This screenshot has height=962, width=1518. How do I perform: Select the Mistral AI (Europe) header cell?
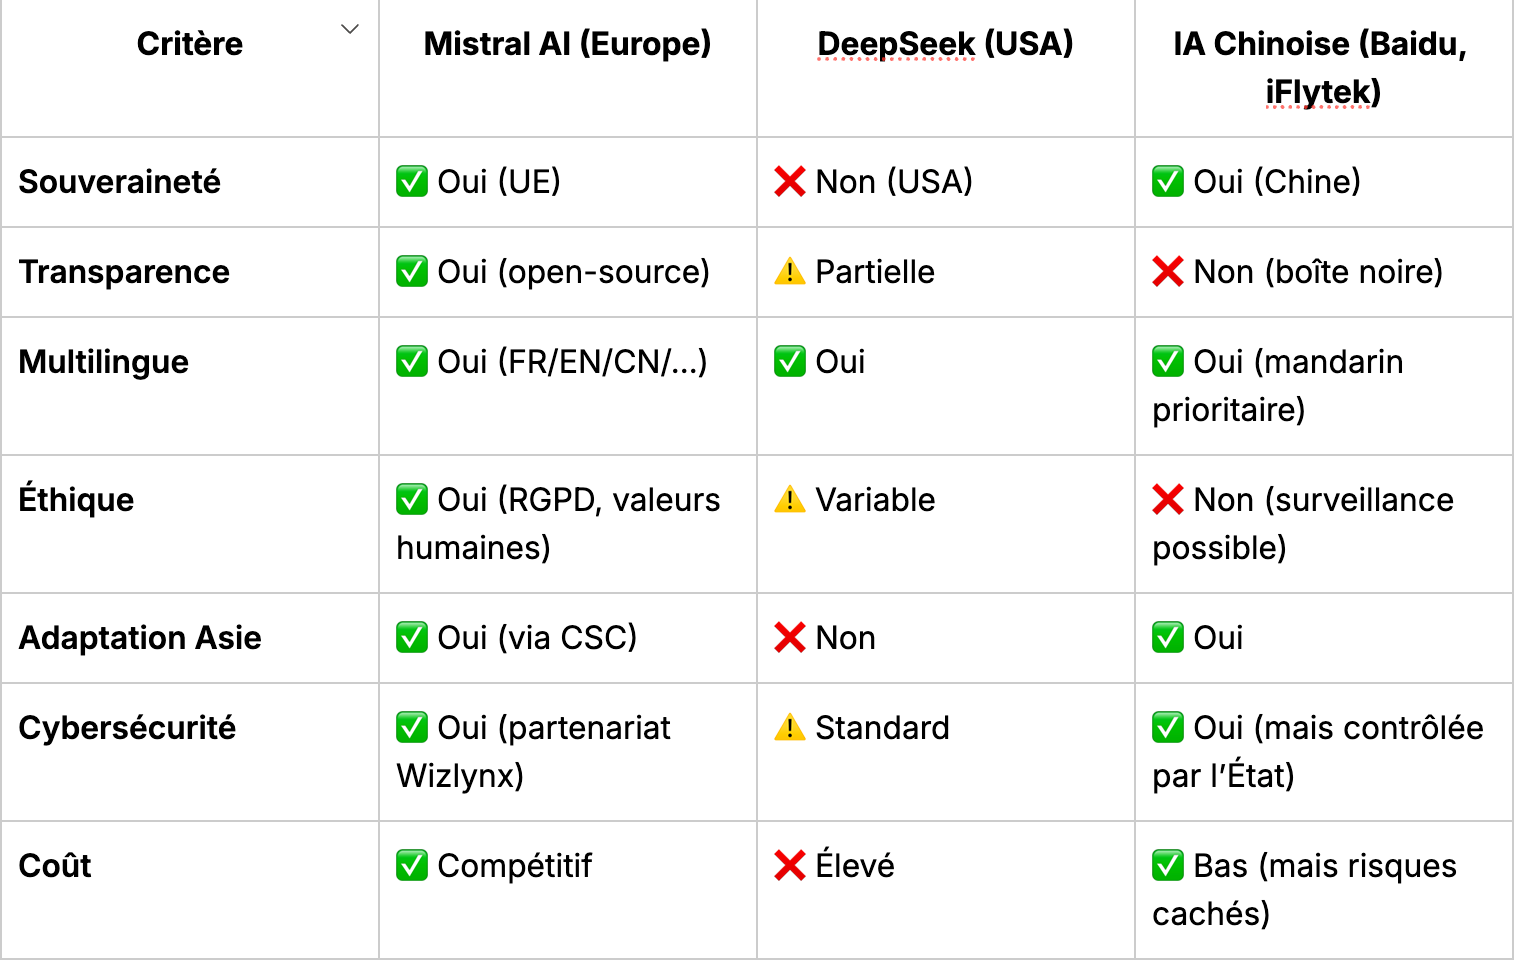568,68
